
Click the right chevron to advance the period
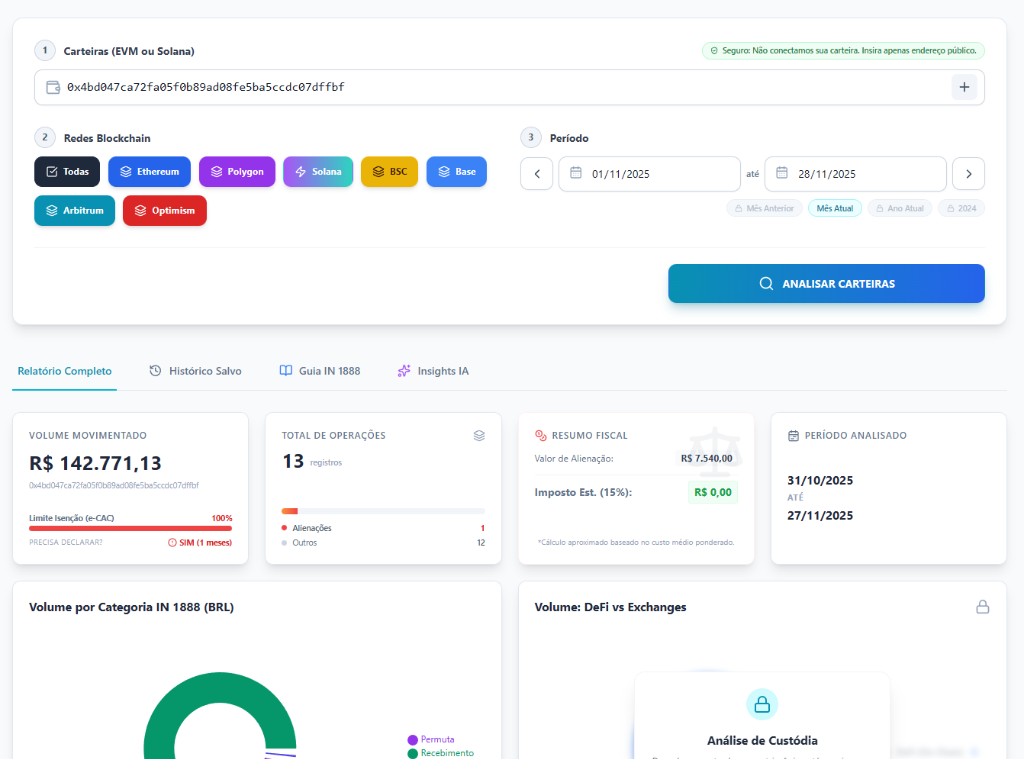pos(968,173)
